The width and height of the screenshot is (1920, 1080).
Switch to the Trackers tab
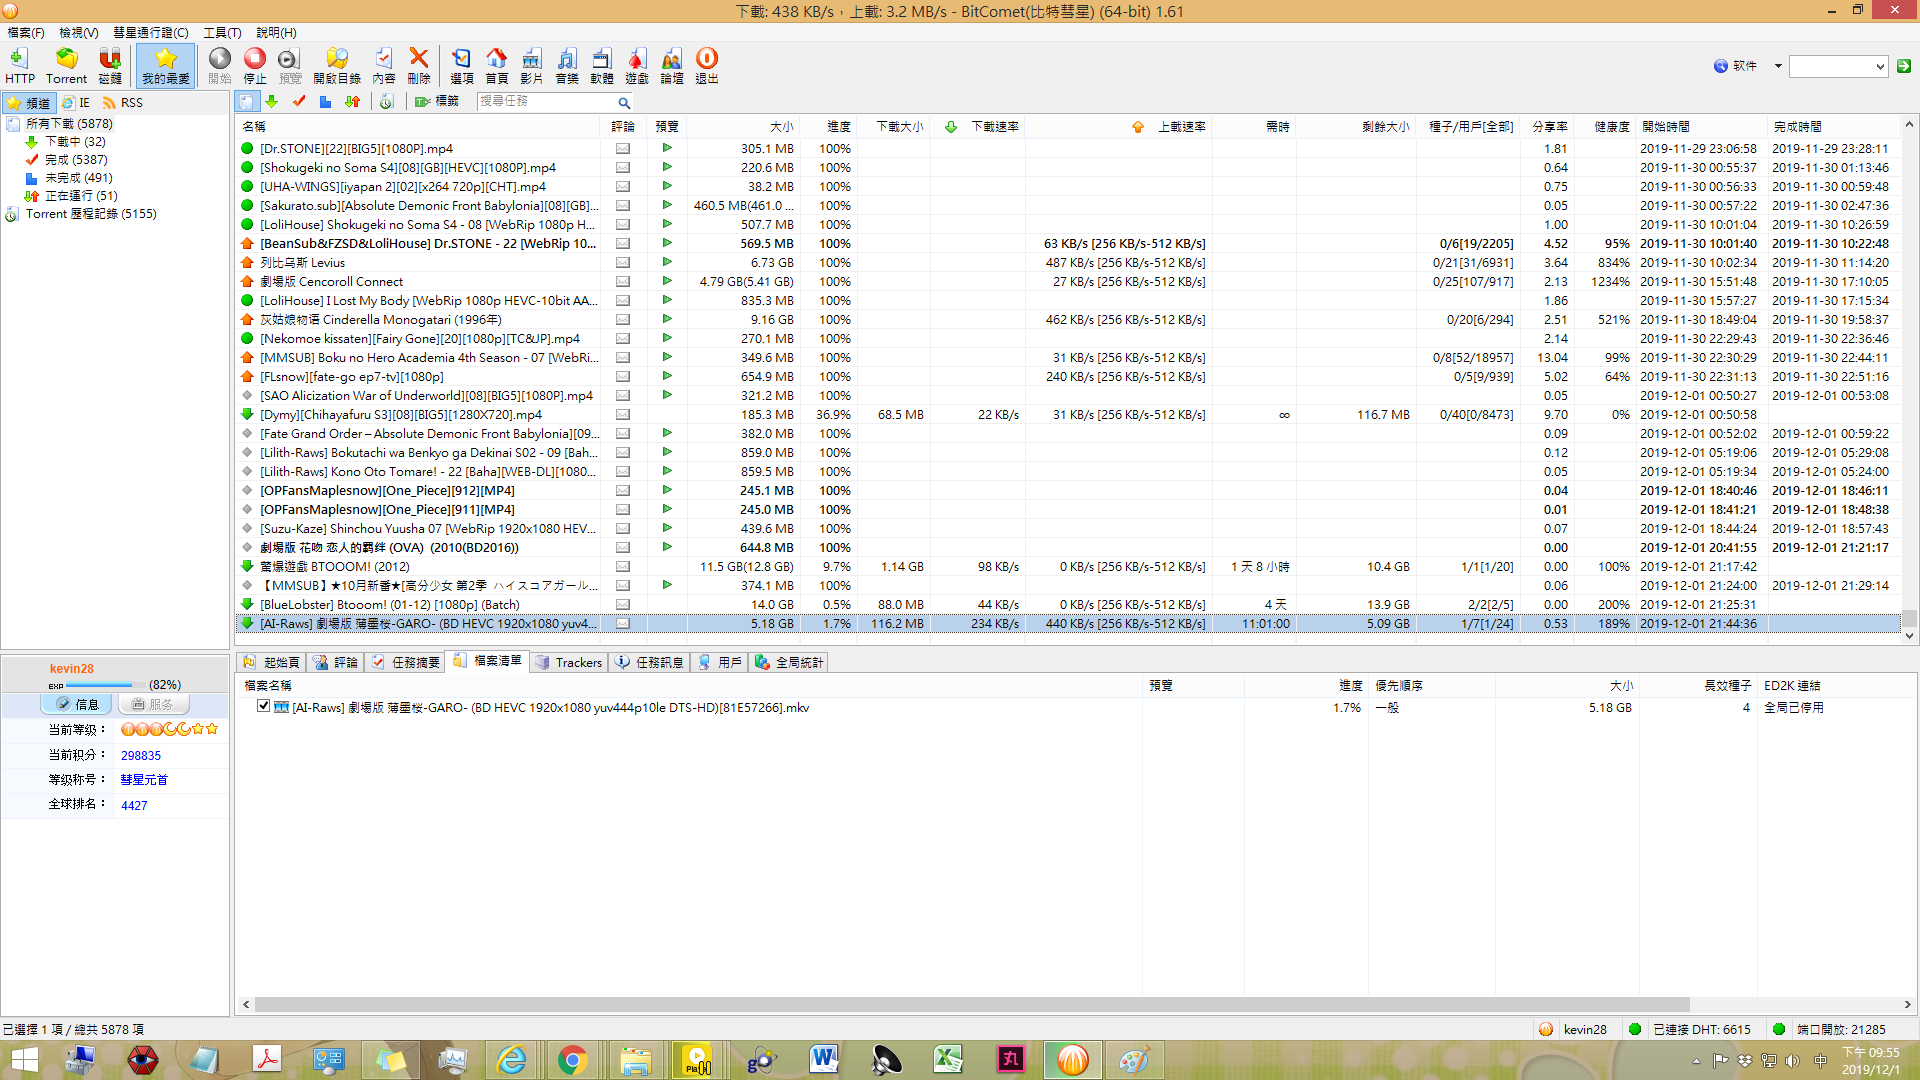click(569, 662)
